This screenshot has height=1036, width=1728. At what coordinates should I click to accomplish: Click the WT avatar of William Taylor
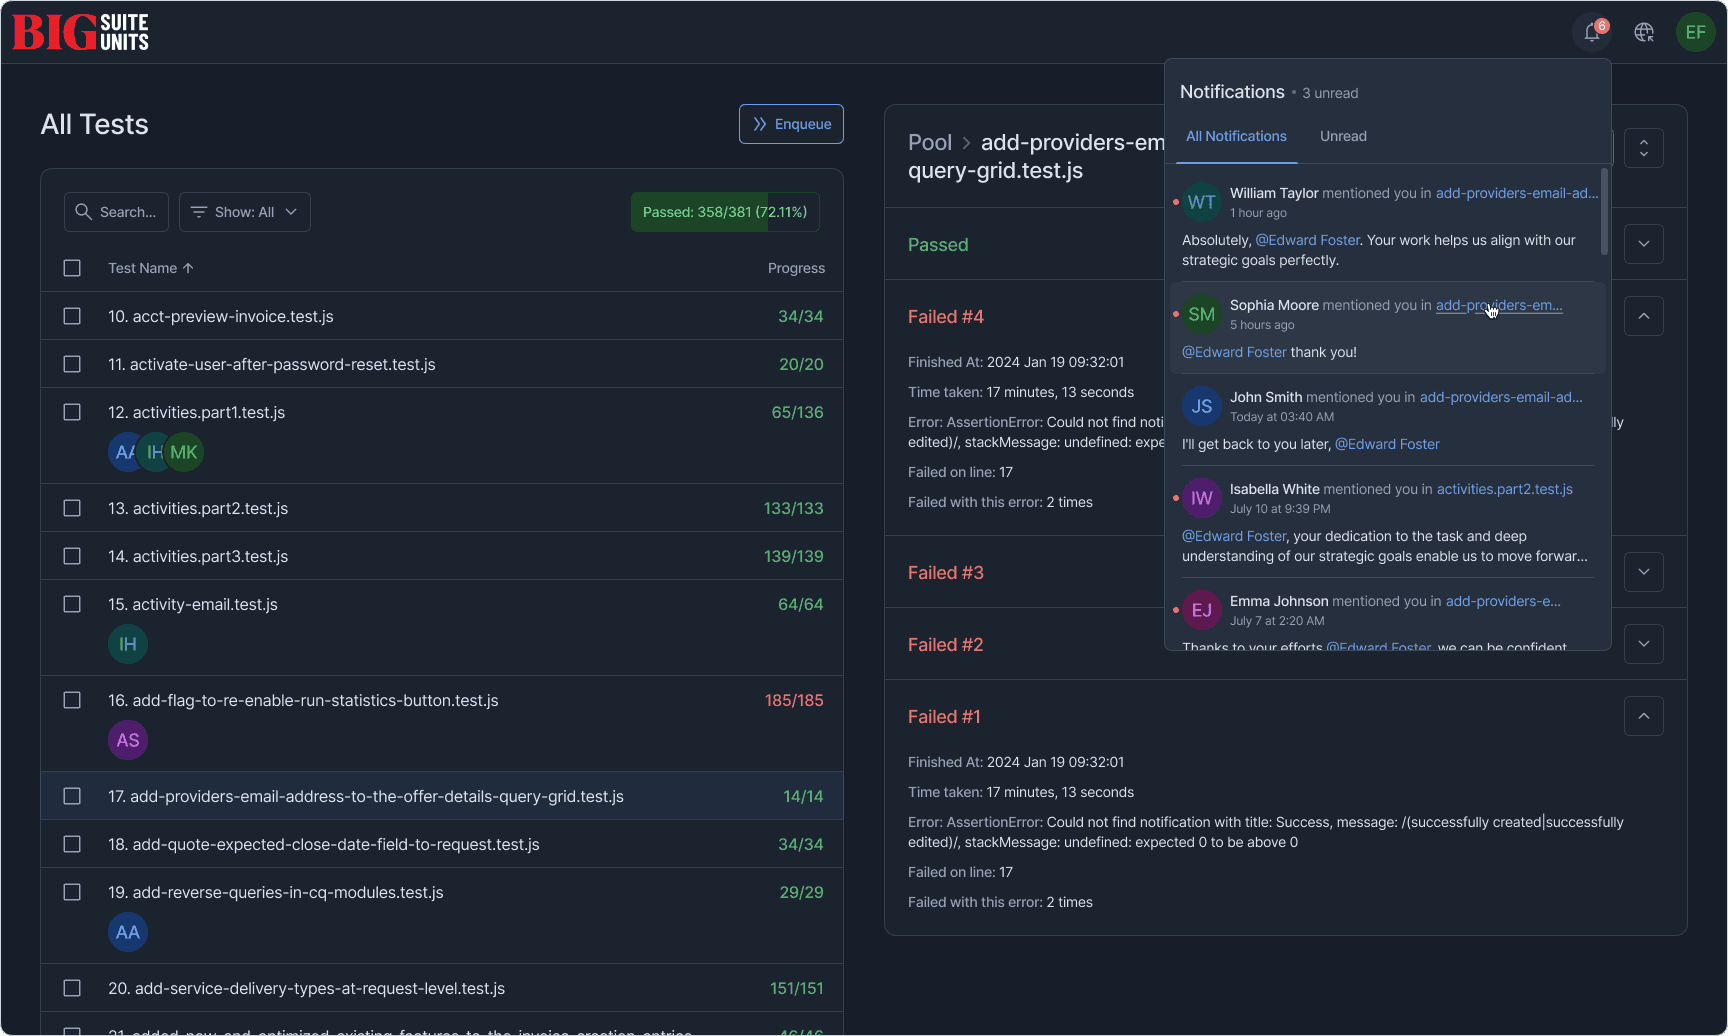[1202, 202]
